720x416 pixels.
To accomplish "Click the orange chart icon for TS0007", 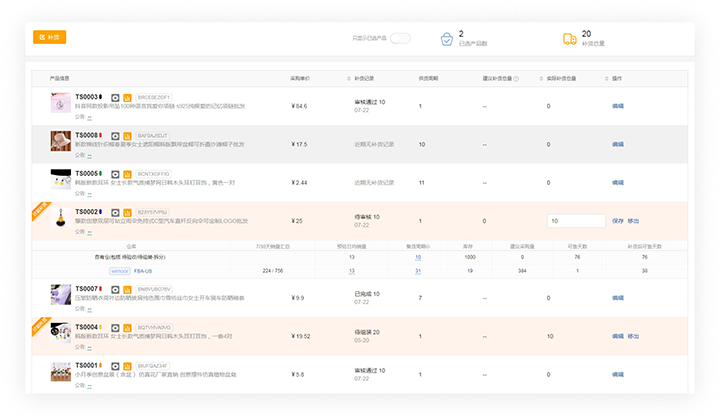I will click(x=127, y=289).
